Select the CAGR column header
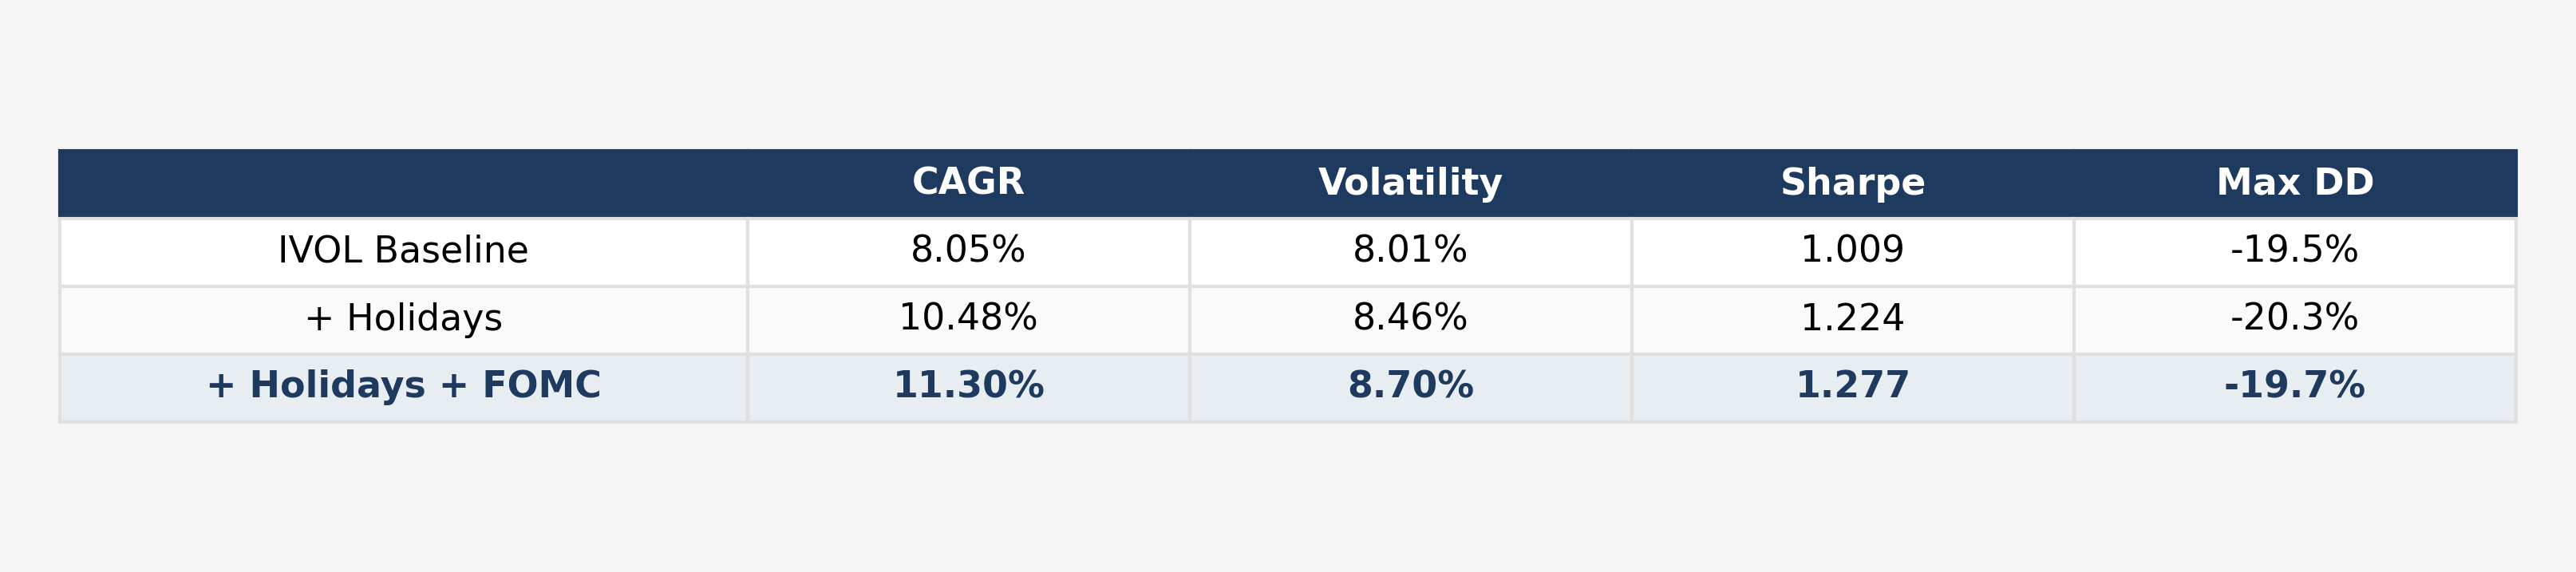This screenshot has width=2576, height=572. pos(968,183)
